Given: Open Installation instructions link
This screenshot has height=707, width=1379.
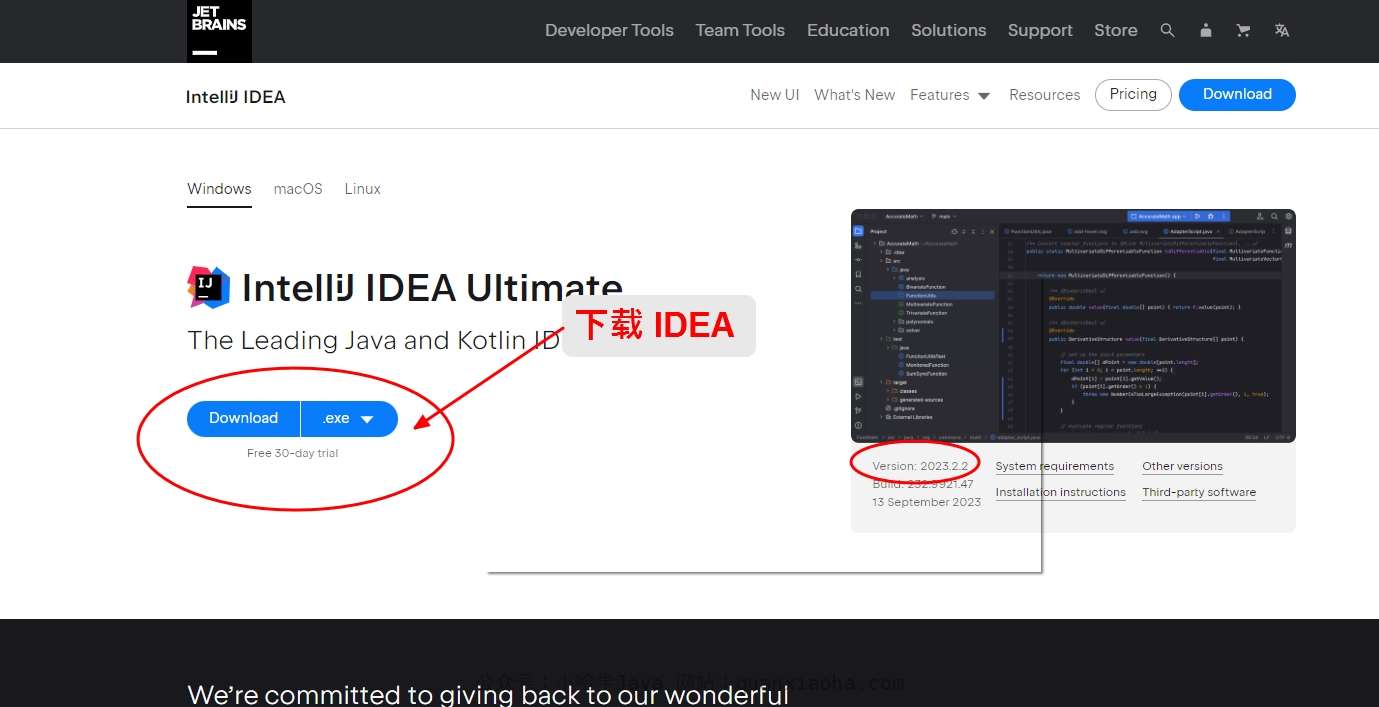Looking at the screenshot, I should coord(1060,493).
